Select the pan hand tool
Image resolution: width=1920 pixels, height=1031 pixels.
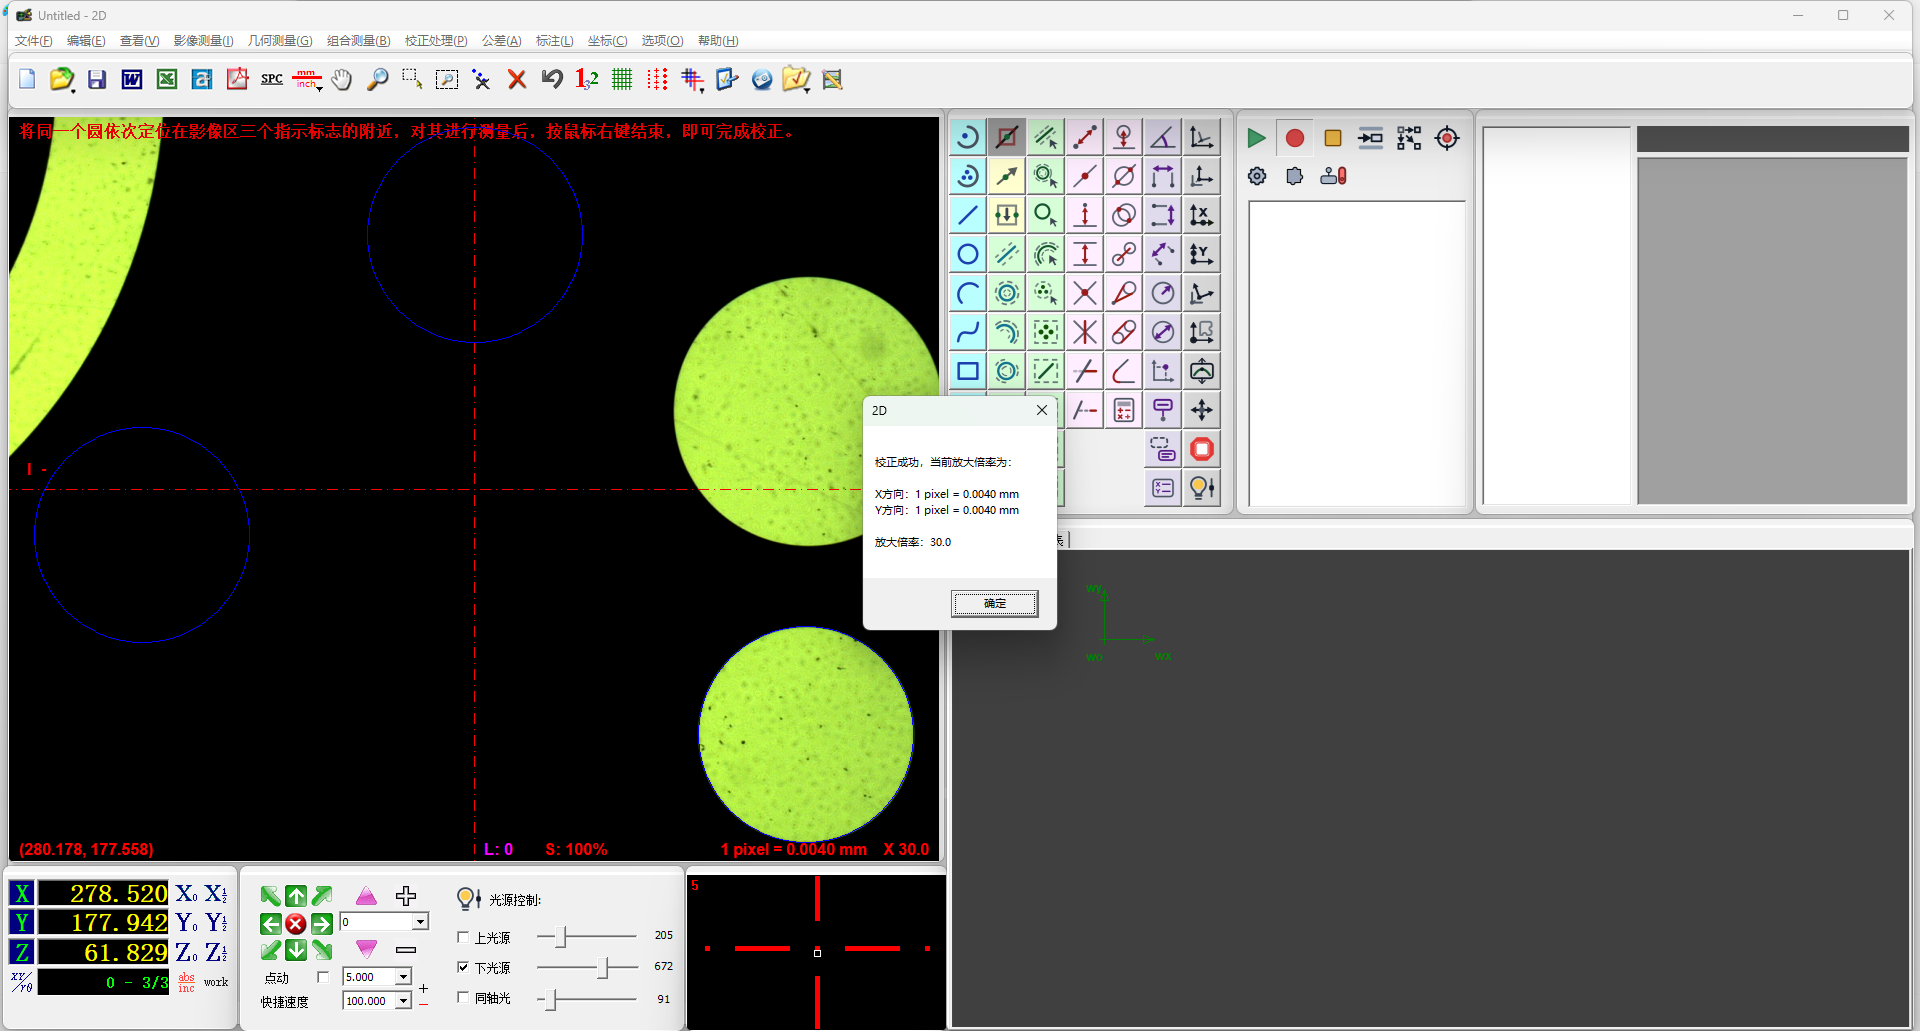pyautogui.click(x=342, y=79)
